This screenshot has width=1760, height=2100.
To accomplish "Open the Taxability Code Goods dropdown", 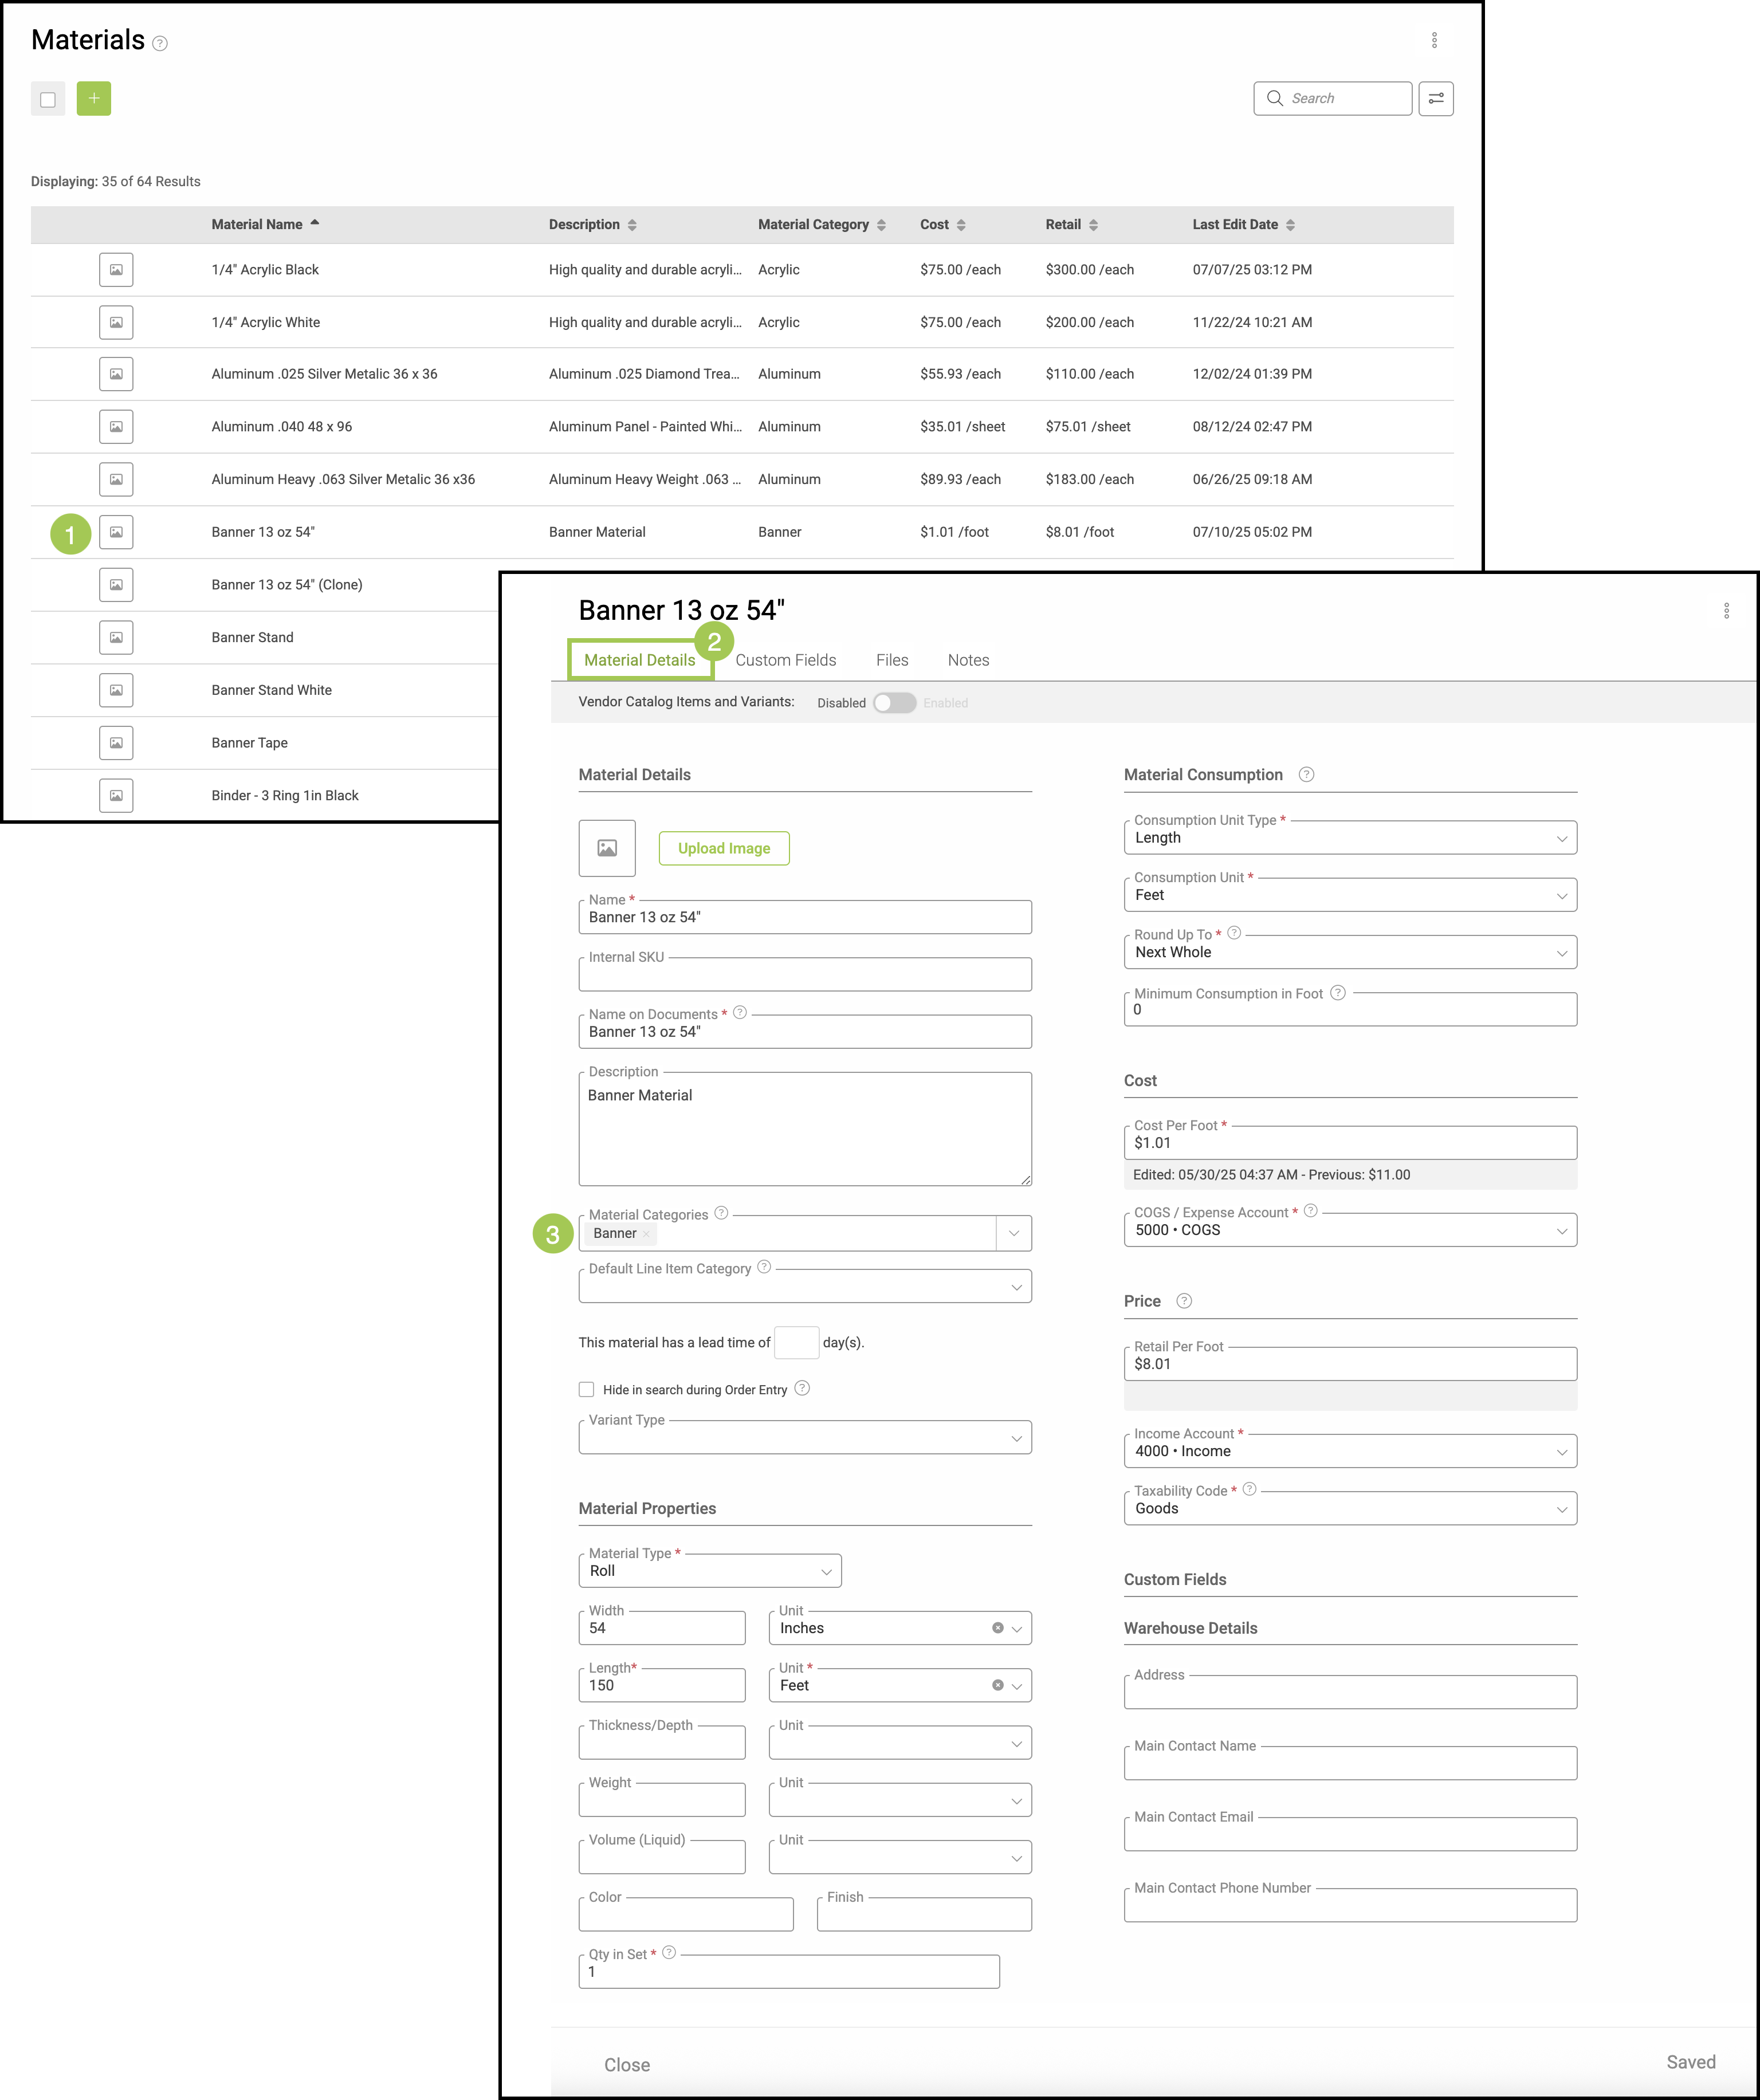I will [x=1349, y=1508].
